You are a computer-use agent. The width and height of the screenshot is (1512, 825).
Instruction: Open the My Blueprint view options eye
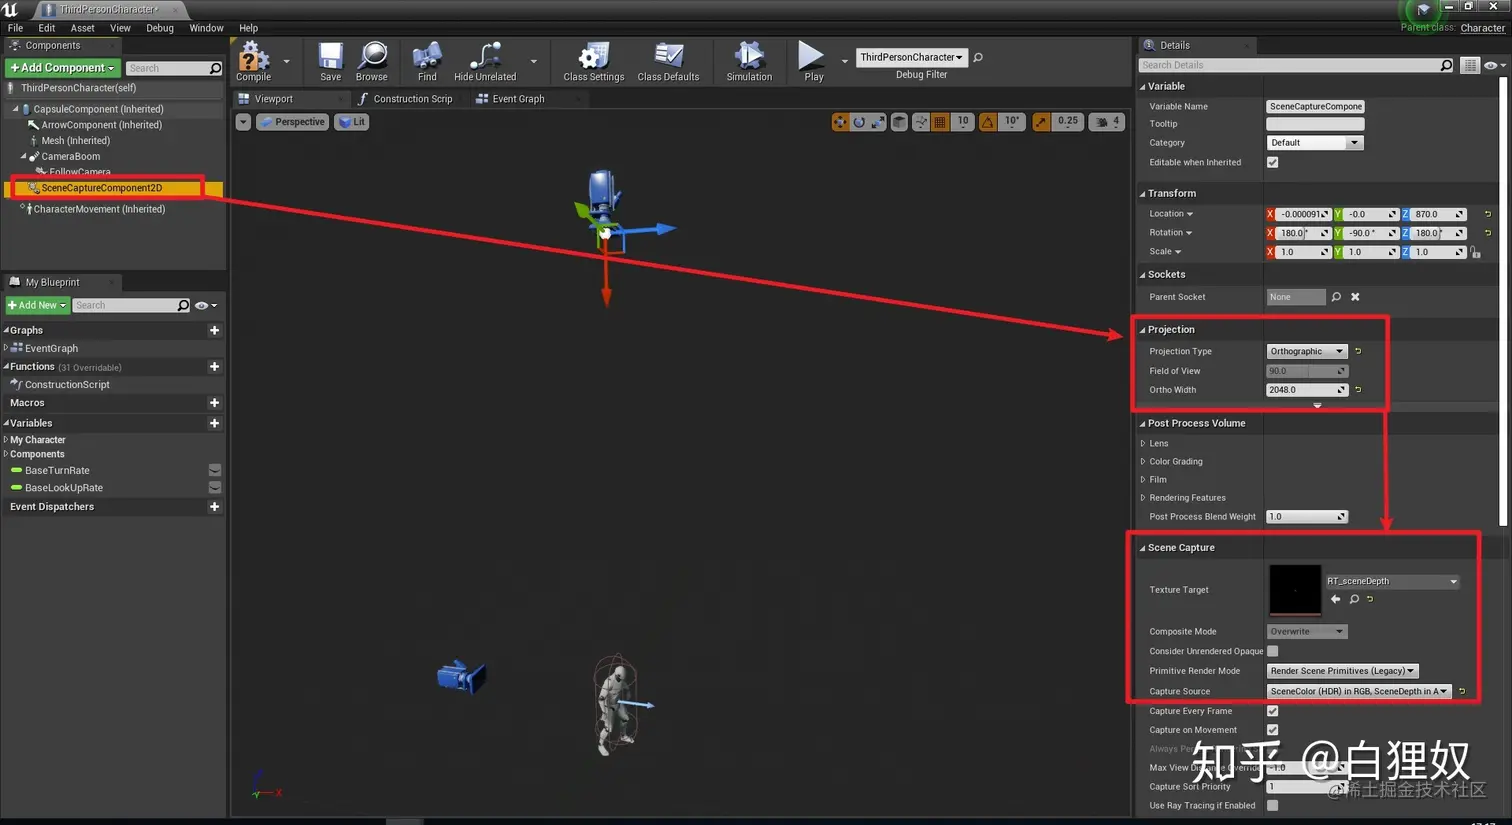205,305
